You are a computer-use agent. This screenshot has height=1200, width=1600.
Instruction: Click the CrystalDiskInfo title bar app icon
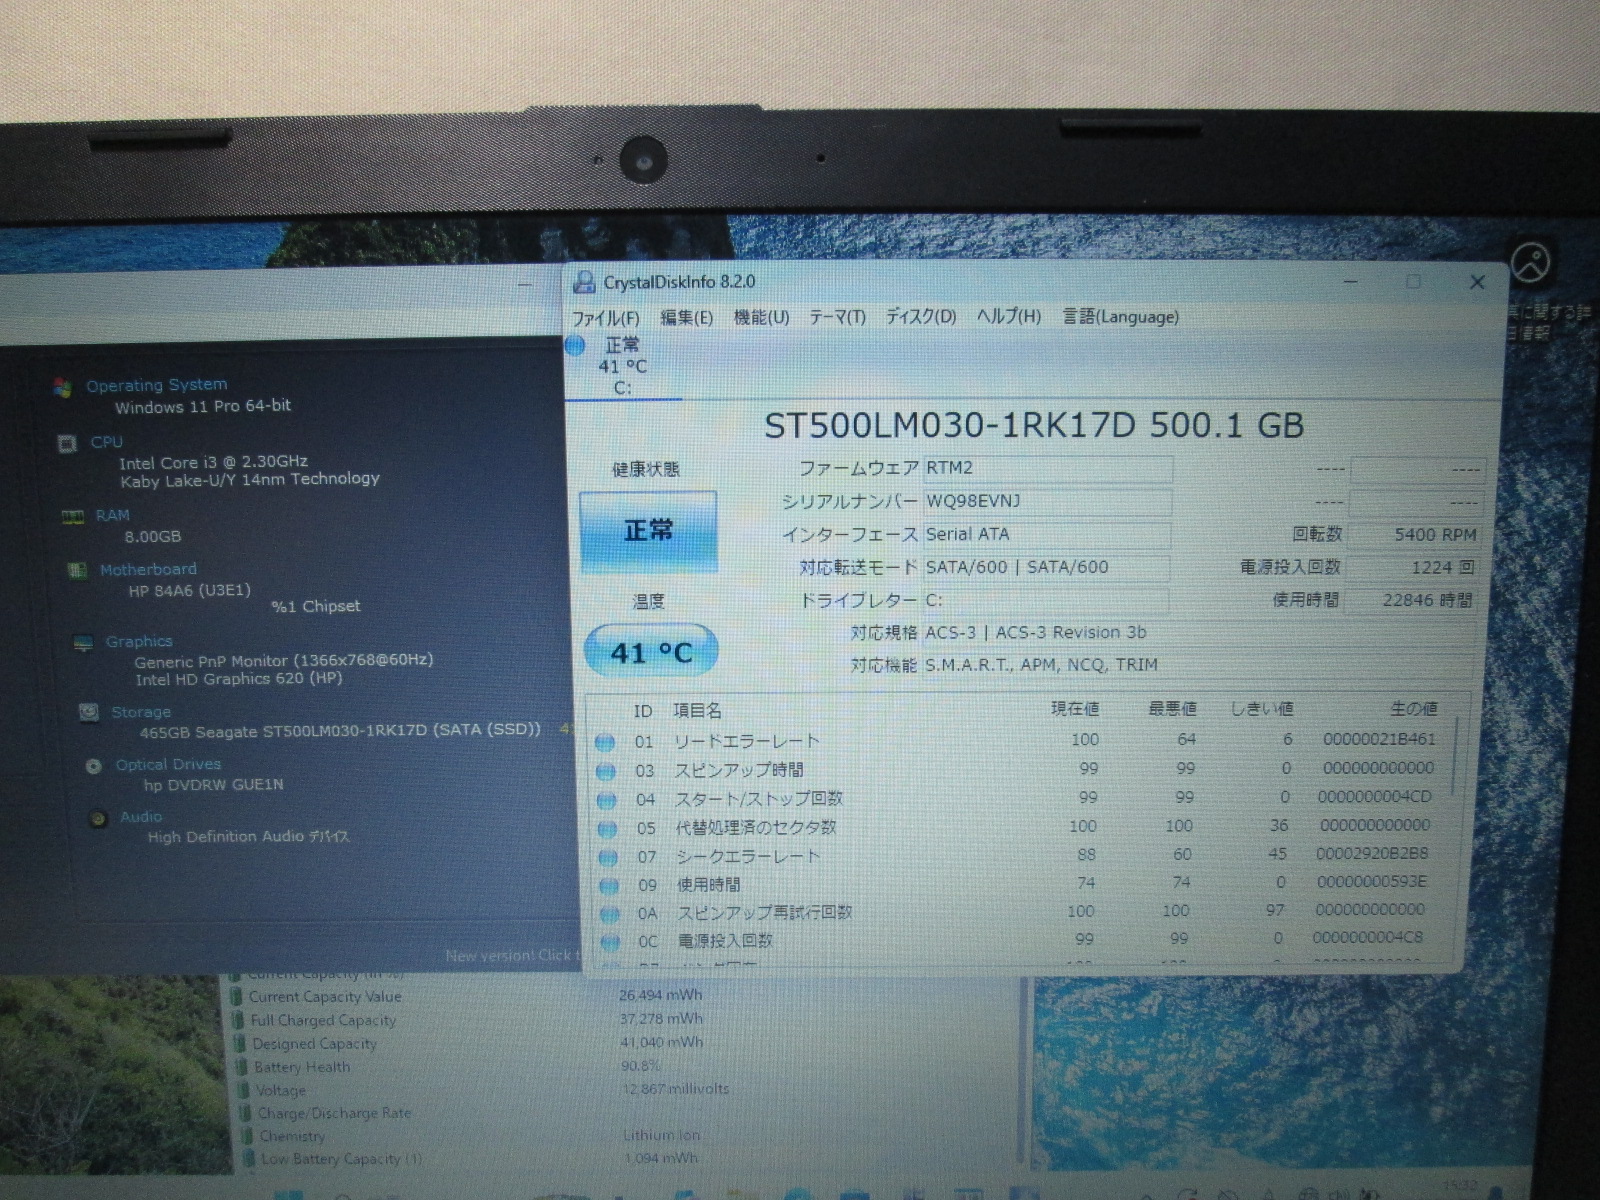point(583,283)
